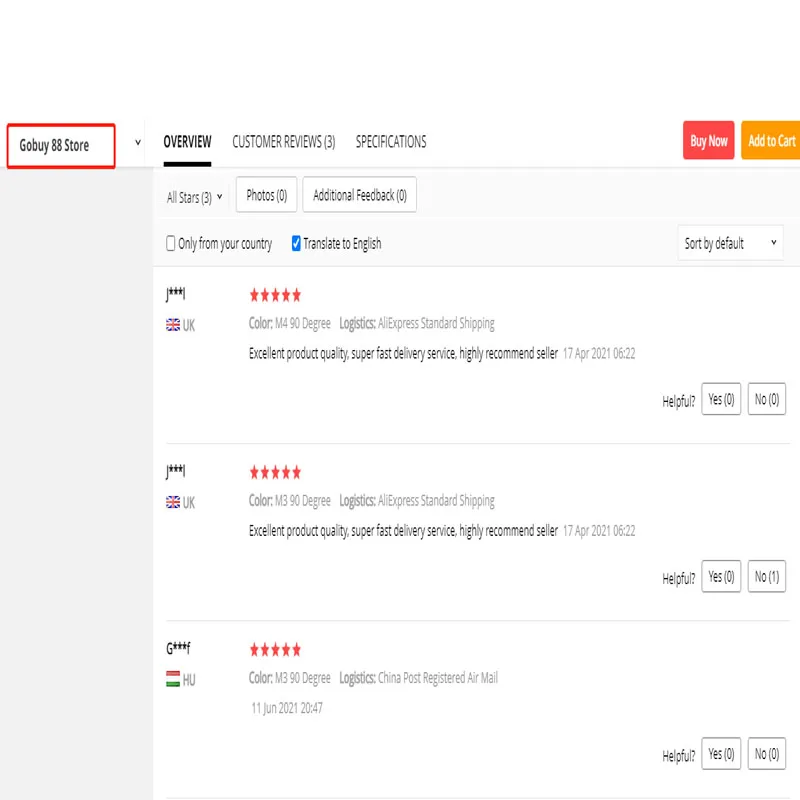Vote Yes (0) on G***f's review
Screen dimensions: 800x800
pyautogui.click(x=721, y=754)
